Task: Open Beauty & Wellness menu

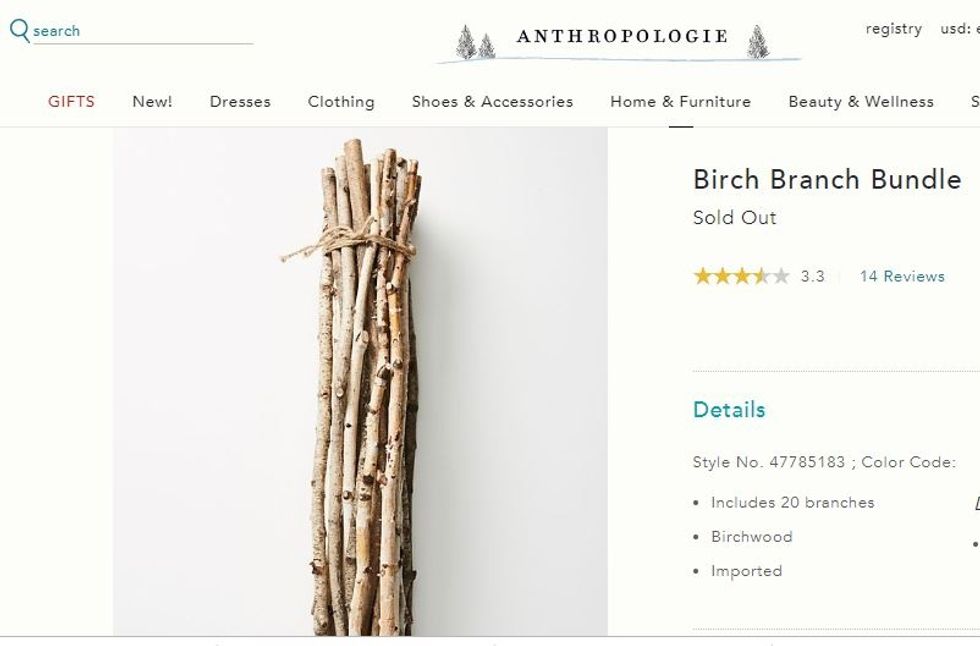Action: tap(860, 101)
